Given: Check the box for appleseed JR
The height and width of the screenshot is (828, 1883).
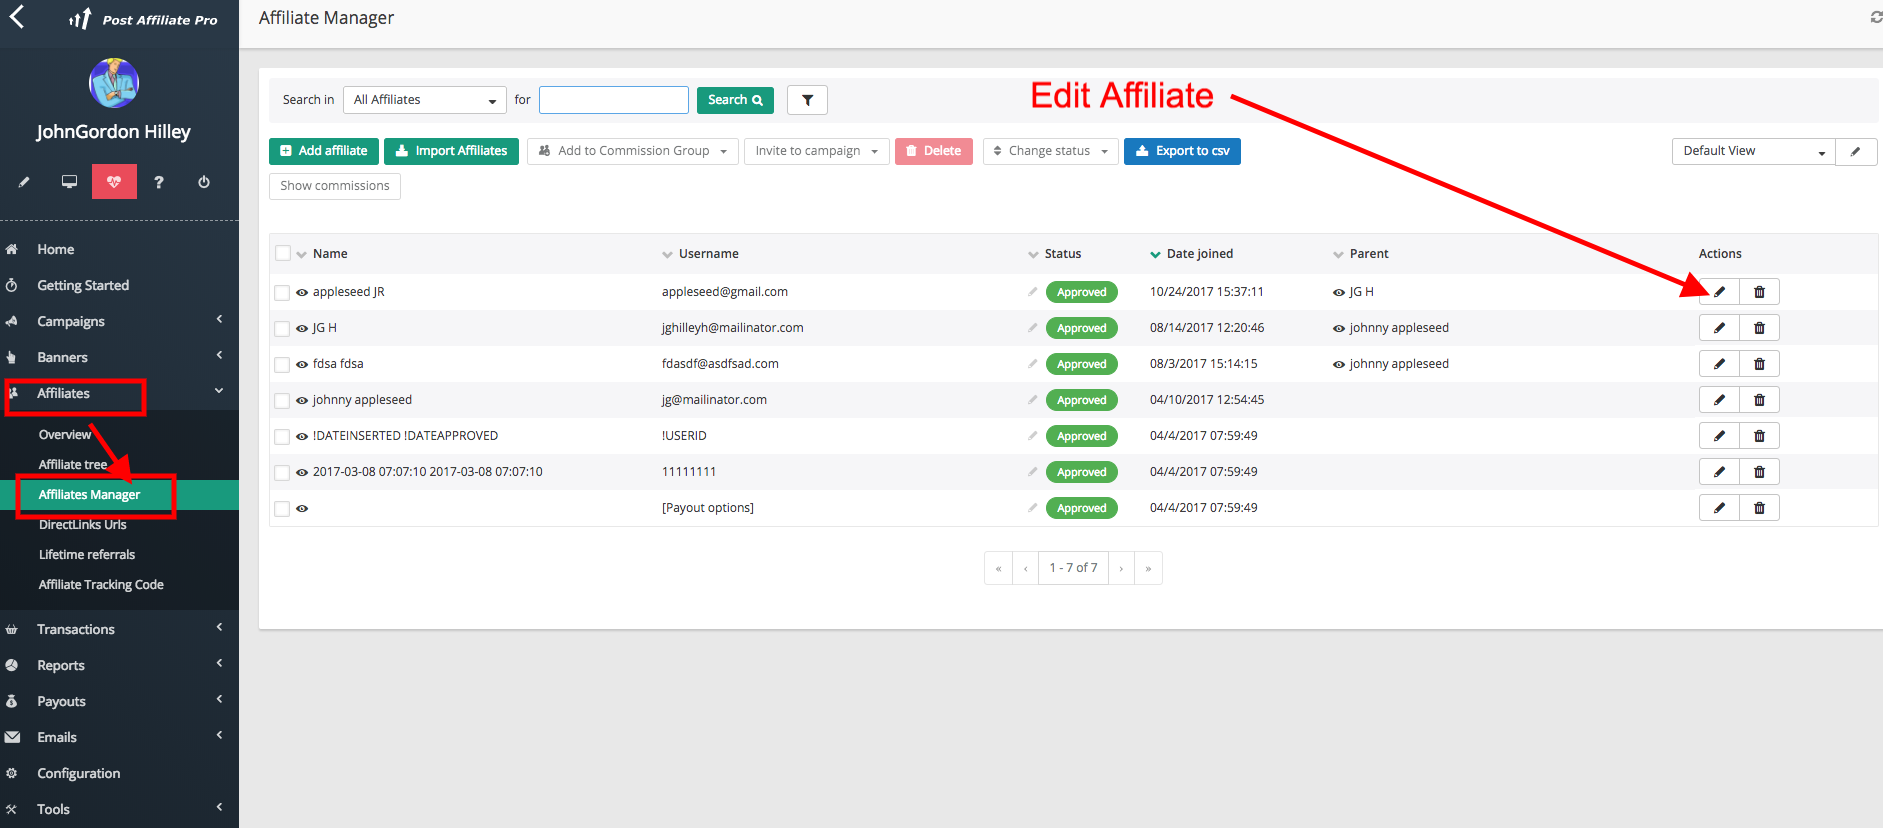Looking at the screenshot, I should point(282,293).
